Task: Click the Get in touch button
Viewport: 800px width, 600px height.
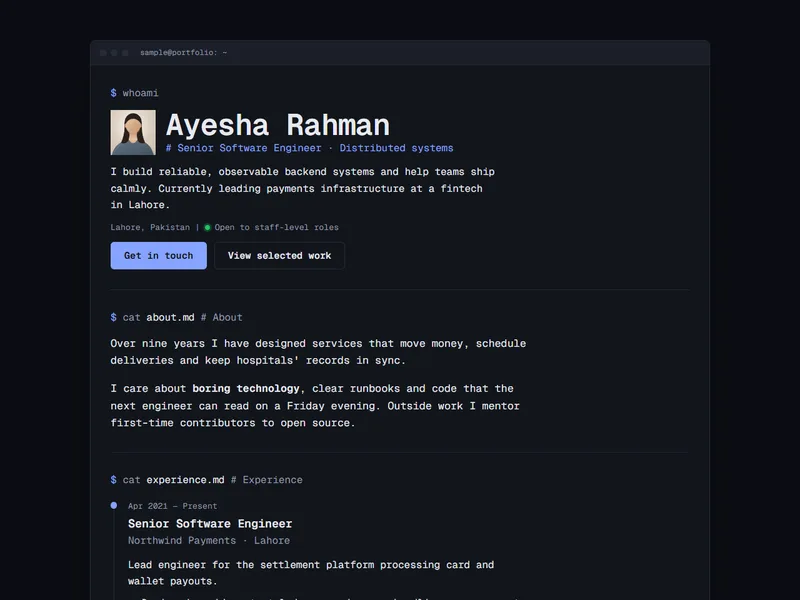Action: pos(159,256)
